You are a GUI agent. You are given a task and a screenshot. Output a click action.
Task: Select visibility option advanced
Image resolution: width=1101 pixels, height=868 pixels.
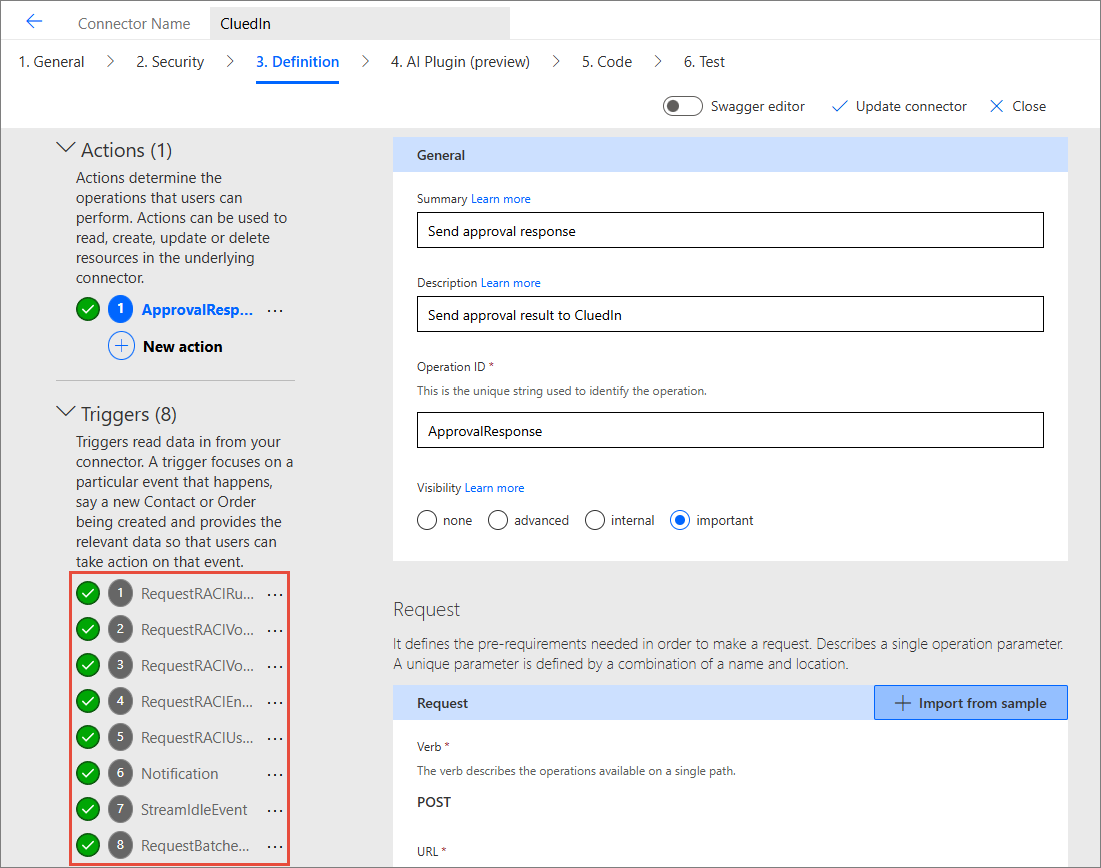coord(498,520)
